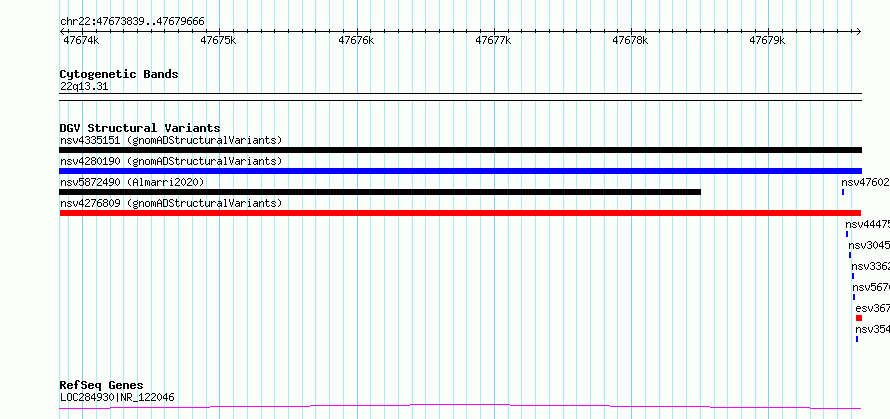The image size is (890, 419).
Task: Click the 22q13.31 band label
Action: (84, 87)
